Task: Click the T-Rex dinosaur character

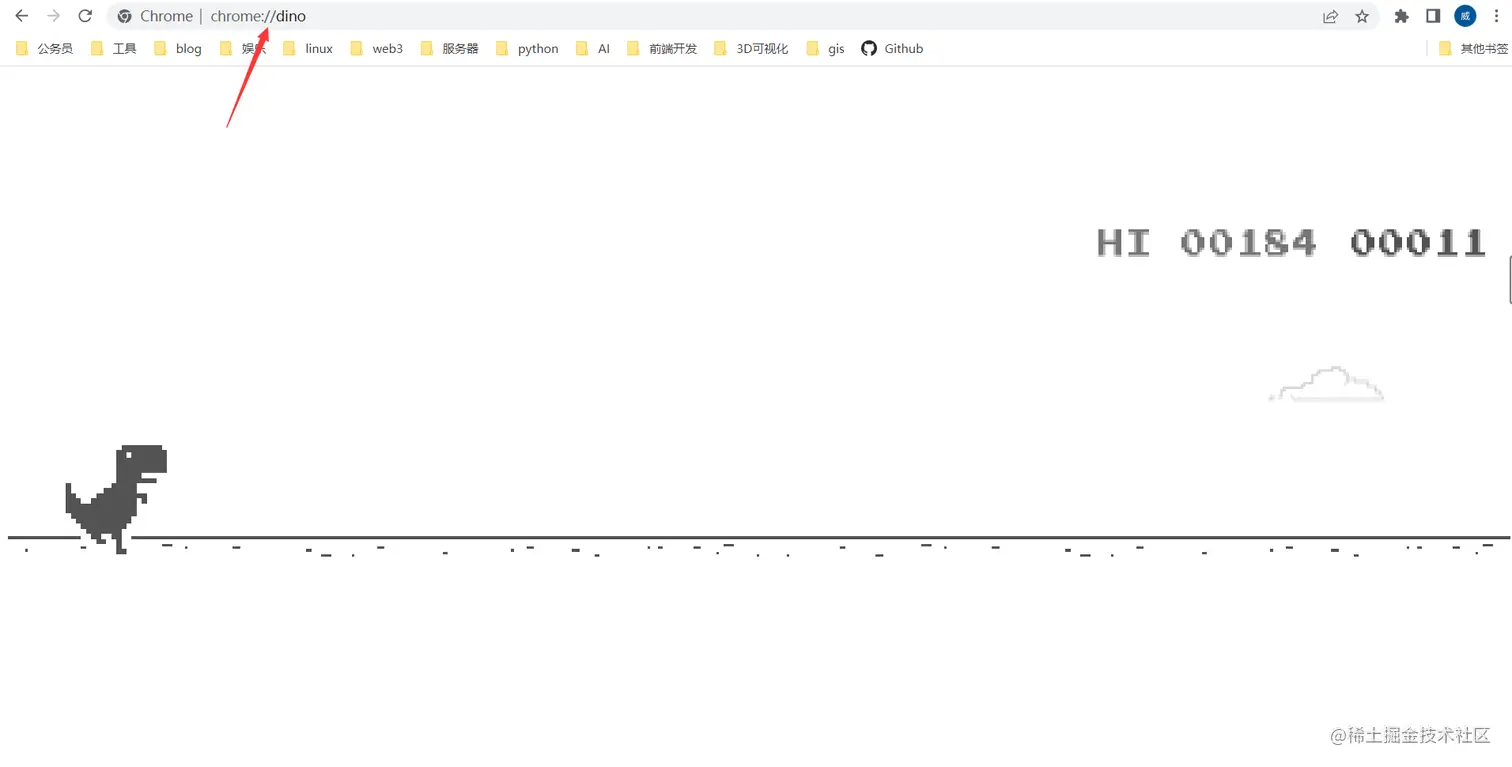Action: coord(116,499)
